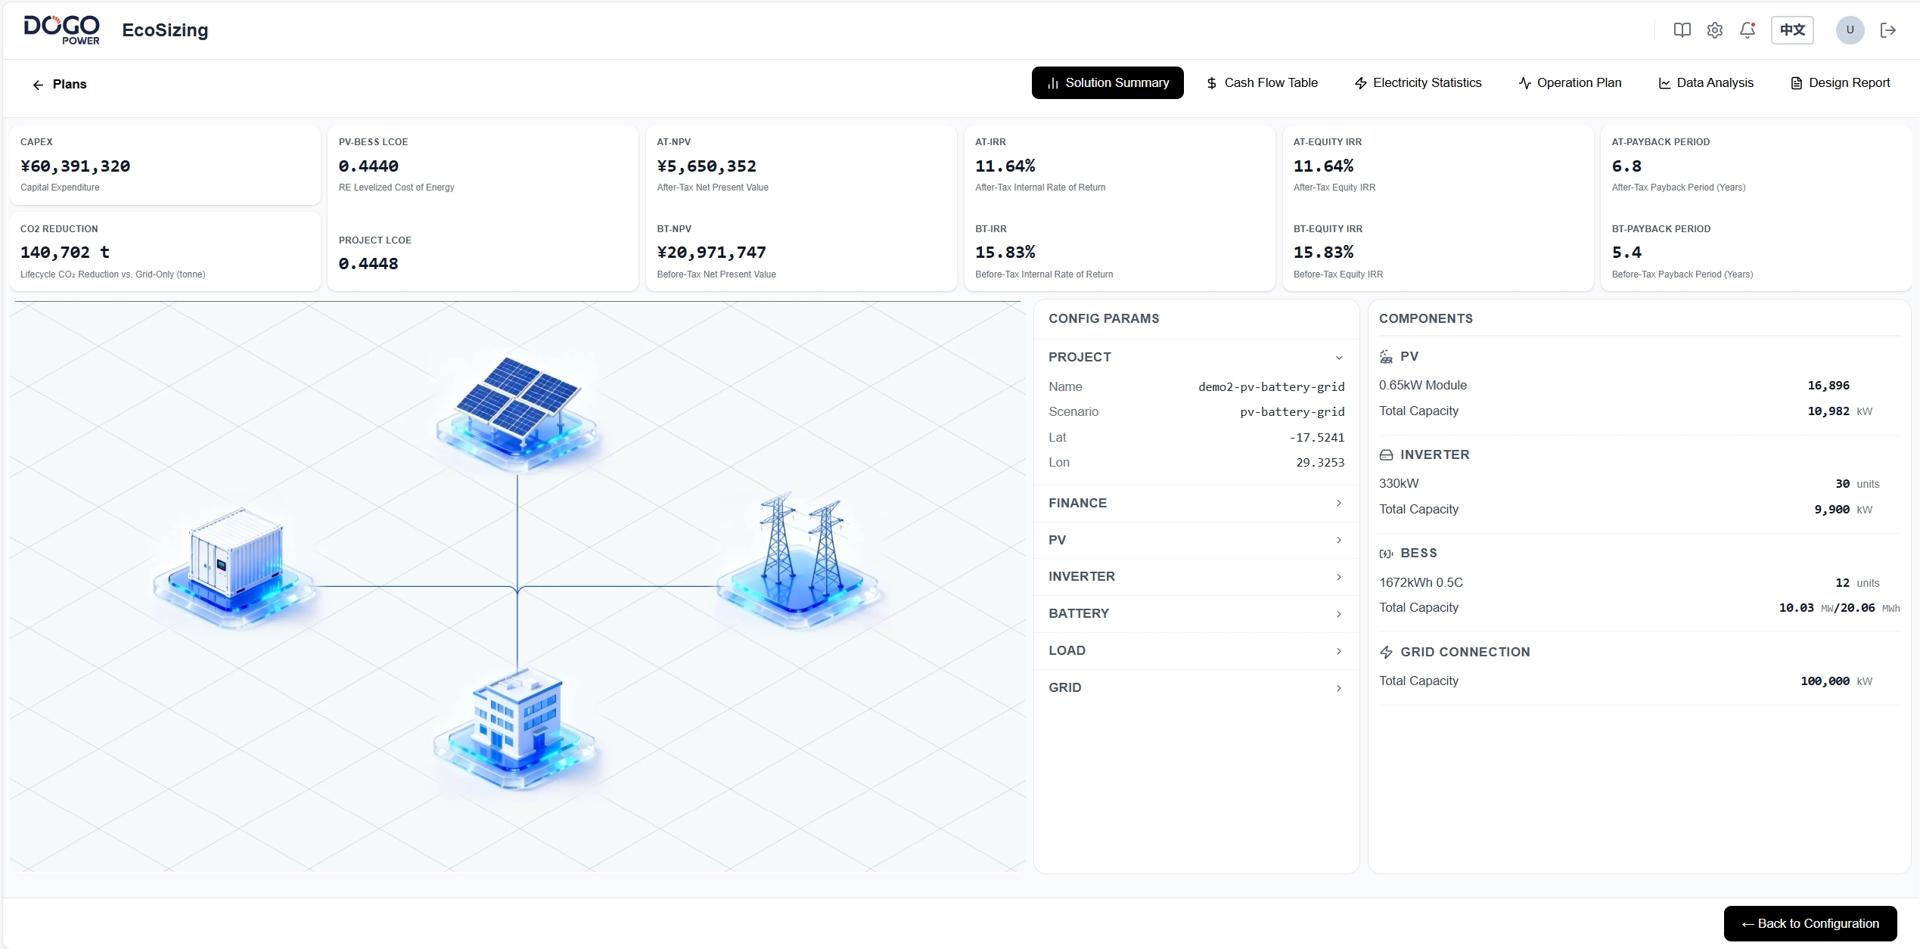Click the Grid Connection lightning icon

(1386, 652)
